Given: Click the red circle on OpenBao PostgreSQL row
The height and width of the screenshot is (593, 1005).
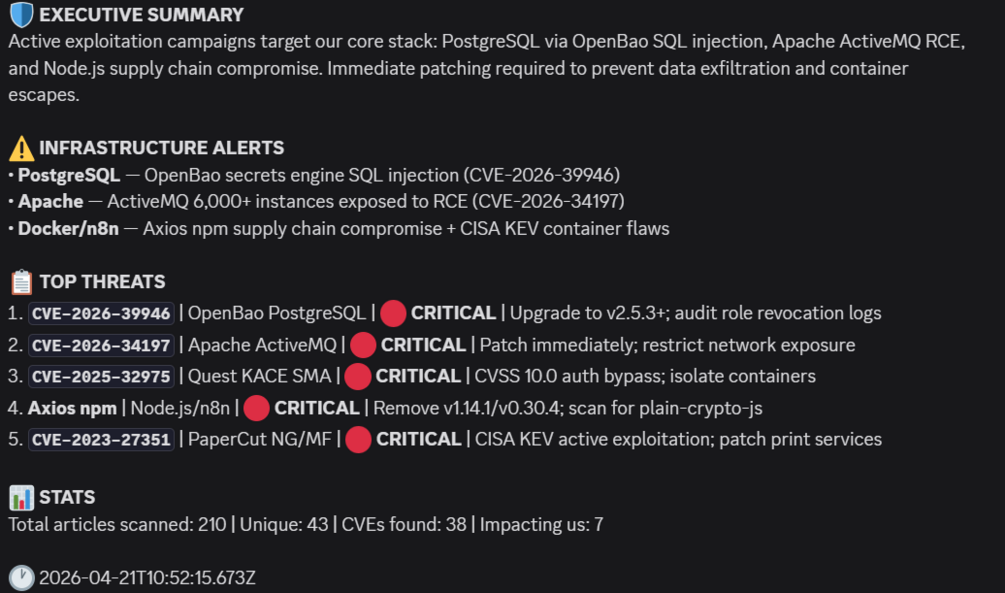Looking at the screenshot, I should click(393, 313).
